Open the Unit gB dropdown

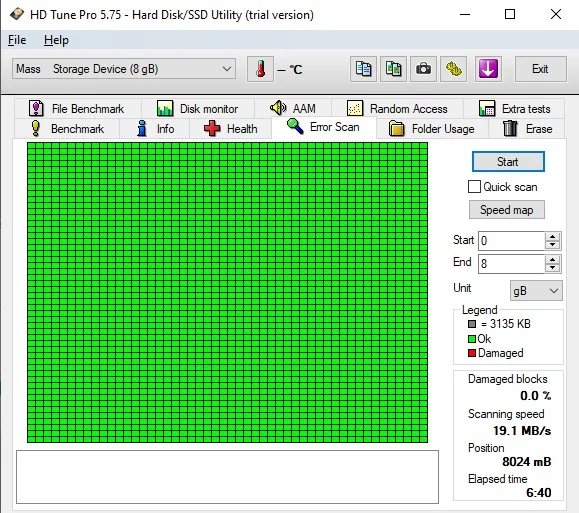536,291
